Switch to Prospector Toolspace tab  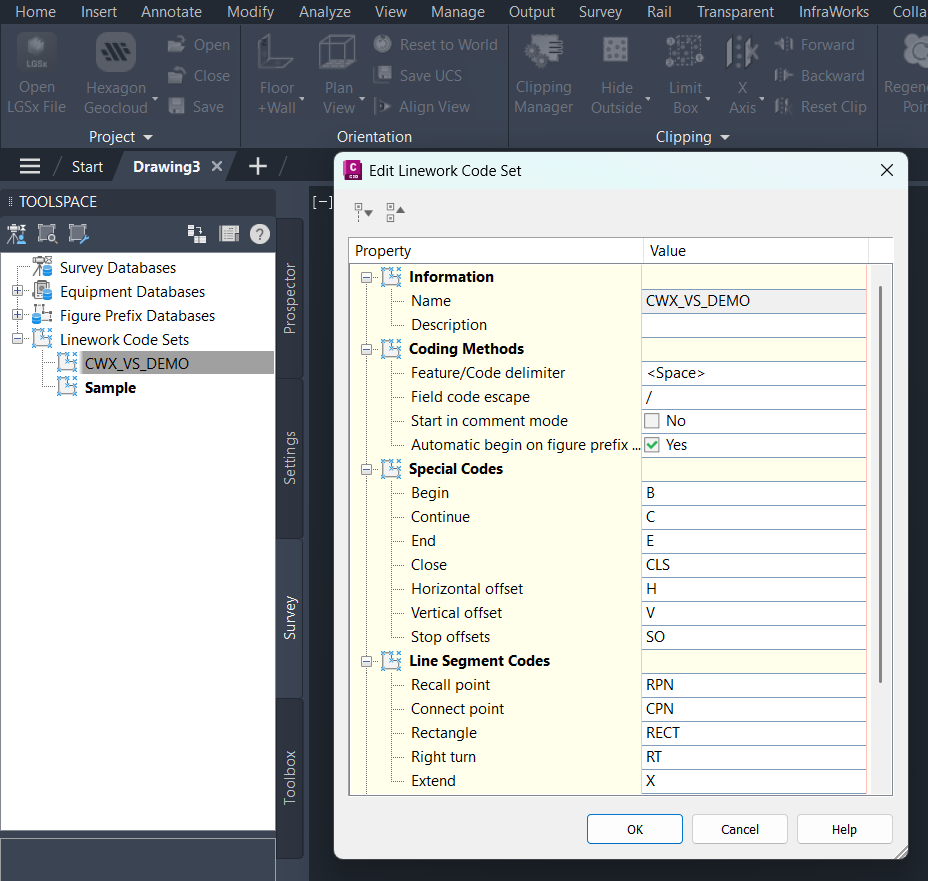coord(289,298)
